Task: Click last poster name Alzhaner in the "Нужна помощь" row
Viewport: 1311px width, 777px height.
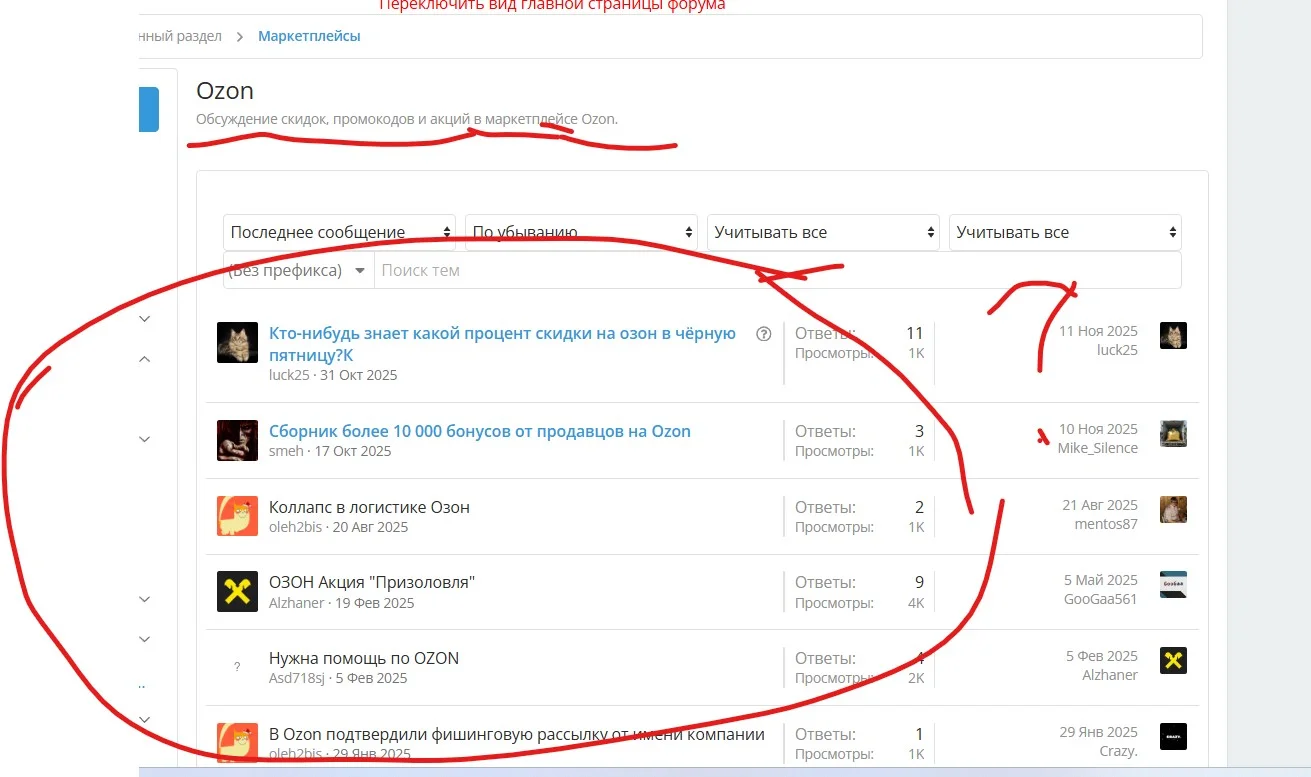Action: coord(1110,675)
